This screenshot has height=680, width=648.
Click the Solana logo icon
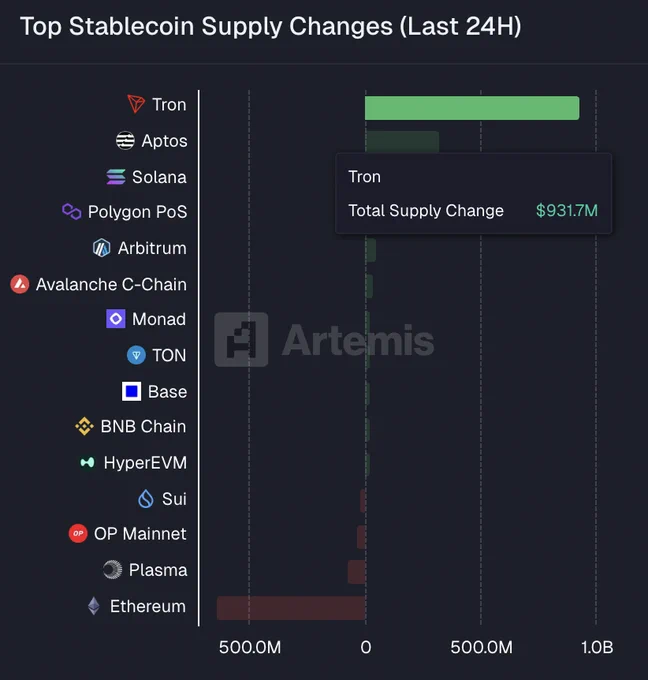pos(116,177)
